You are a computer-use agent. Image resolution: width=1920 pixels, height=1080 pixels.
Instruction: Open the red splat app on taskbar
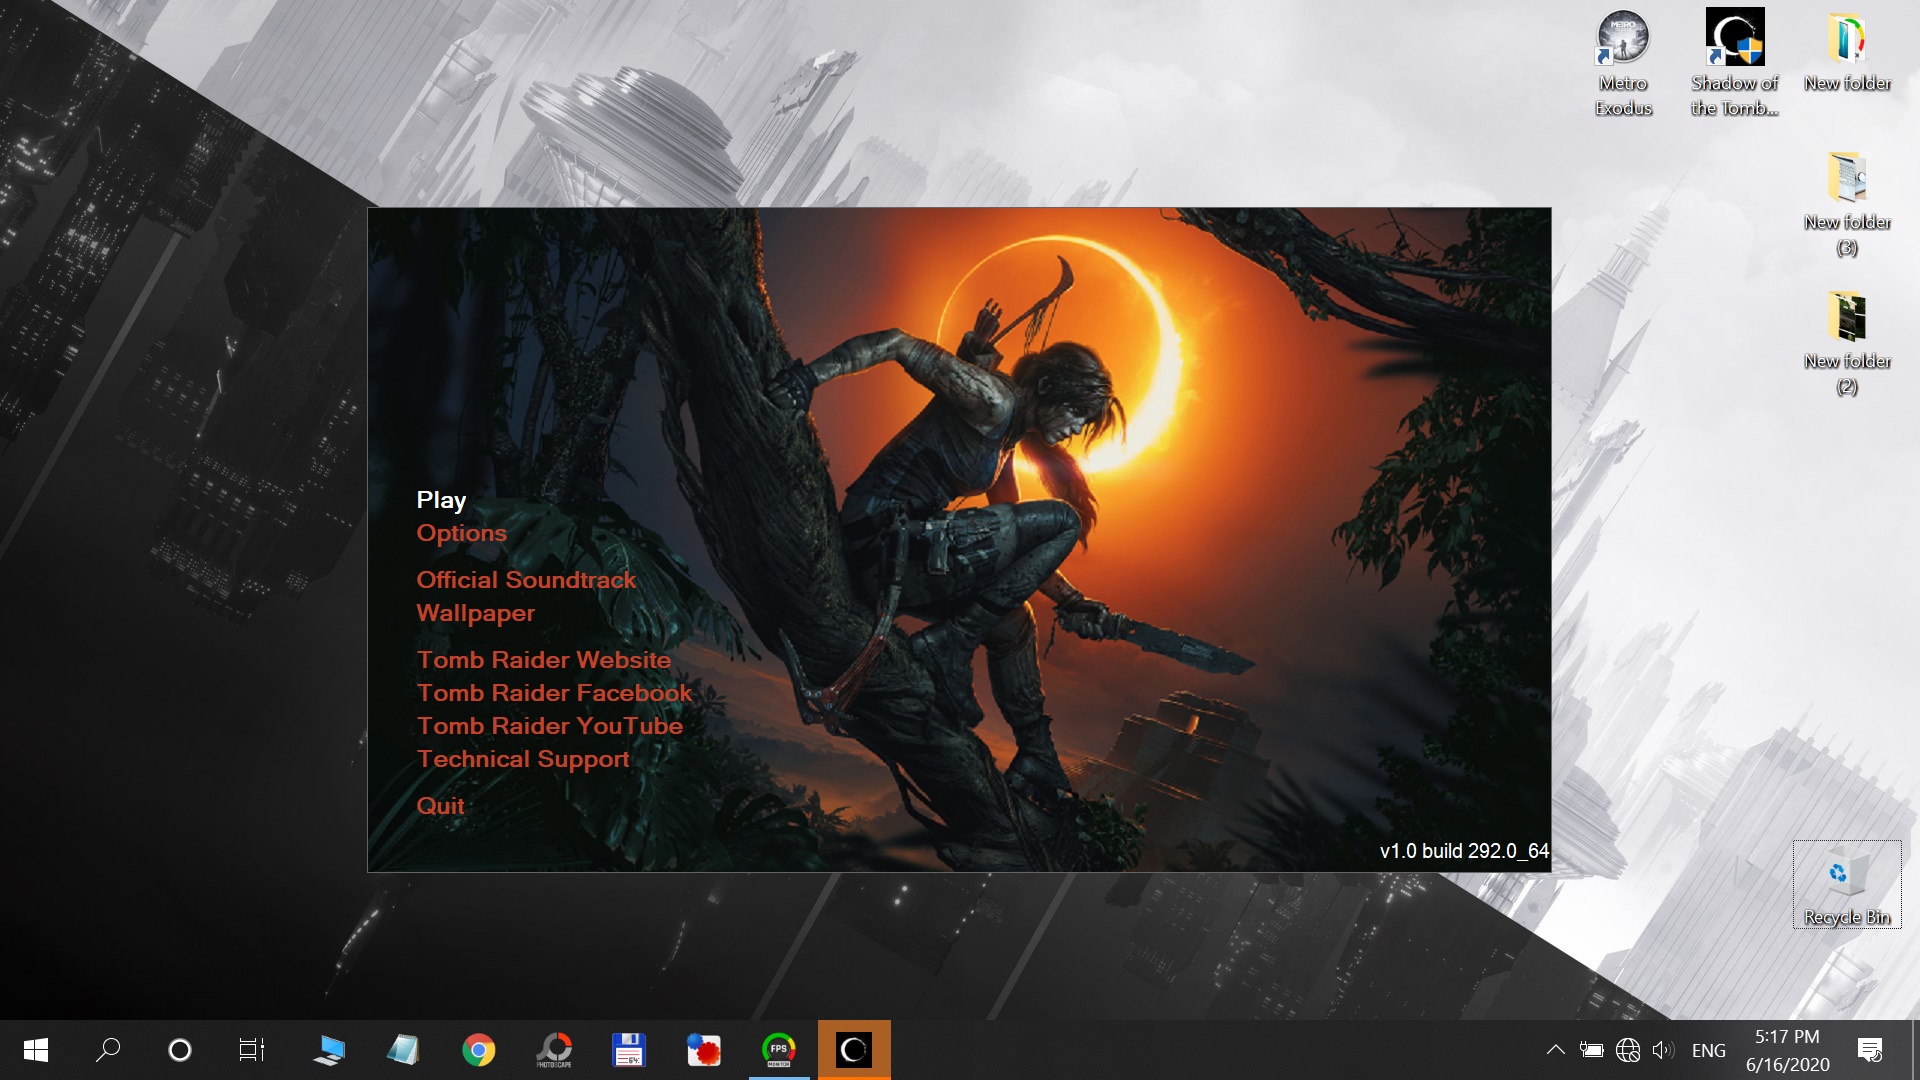(x=703, y=1050)
